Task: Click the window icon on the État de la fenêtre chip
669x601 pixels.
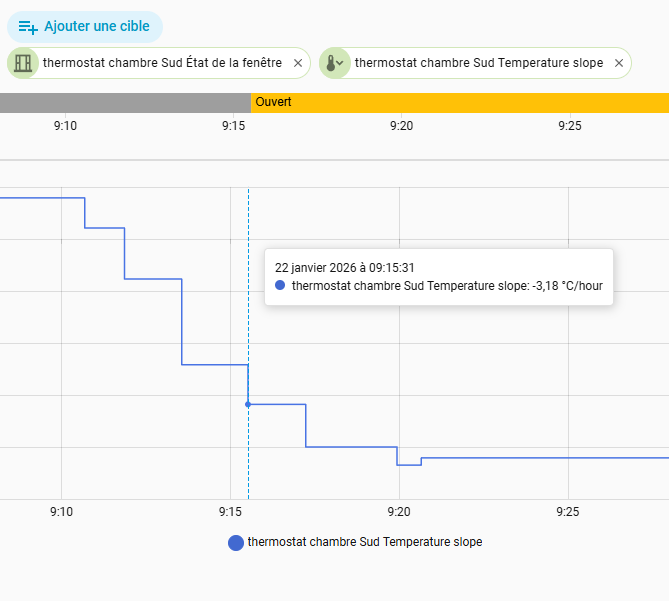Action: pos(24,63)
